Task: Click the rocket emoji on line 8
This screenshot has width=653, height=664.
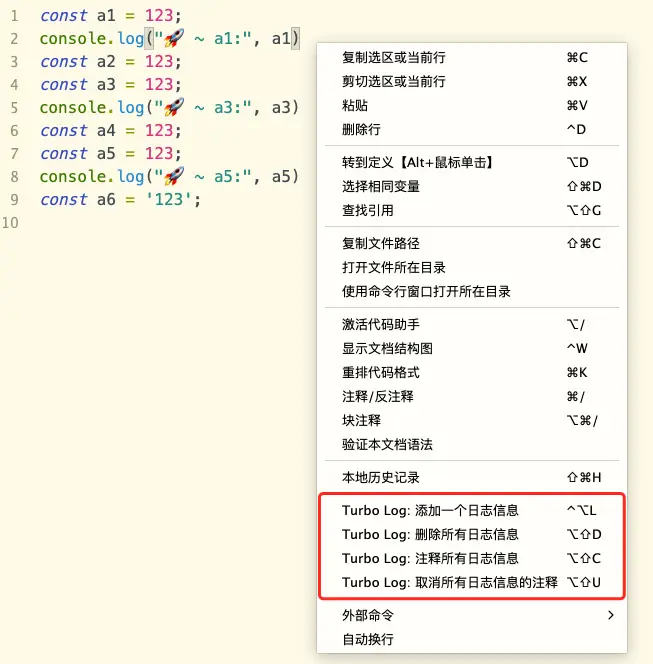Action: click(174, 176)
